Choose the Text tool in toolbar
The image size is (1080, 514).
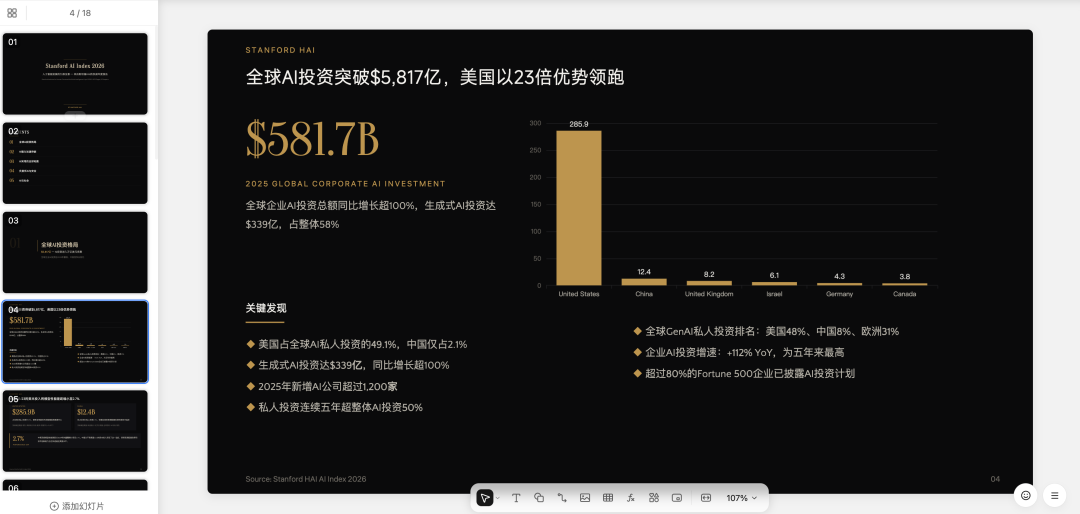pyautogui.click(x=517, y=498)
